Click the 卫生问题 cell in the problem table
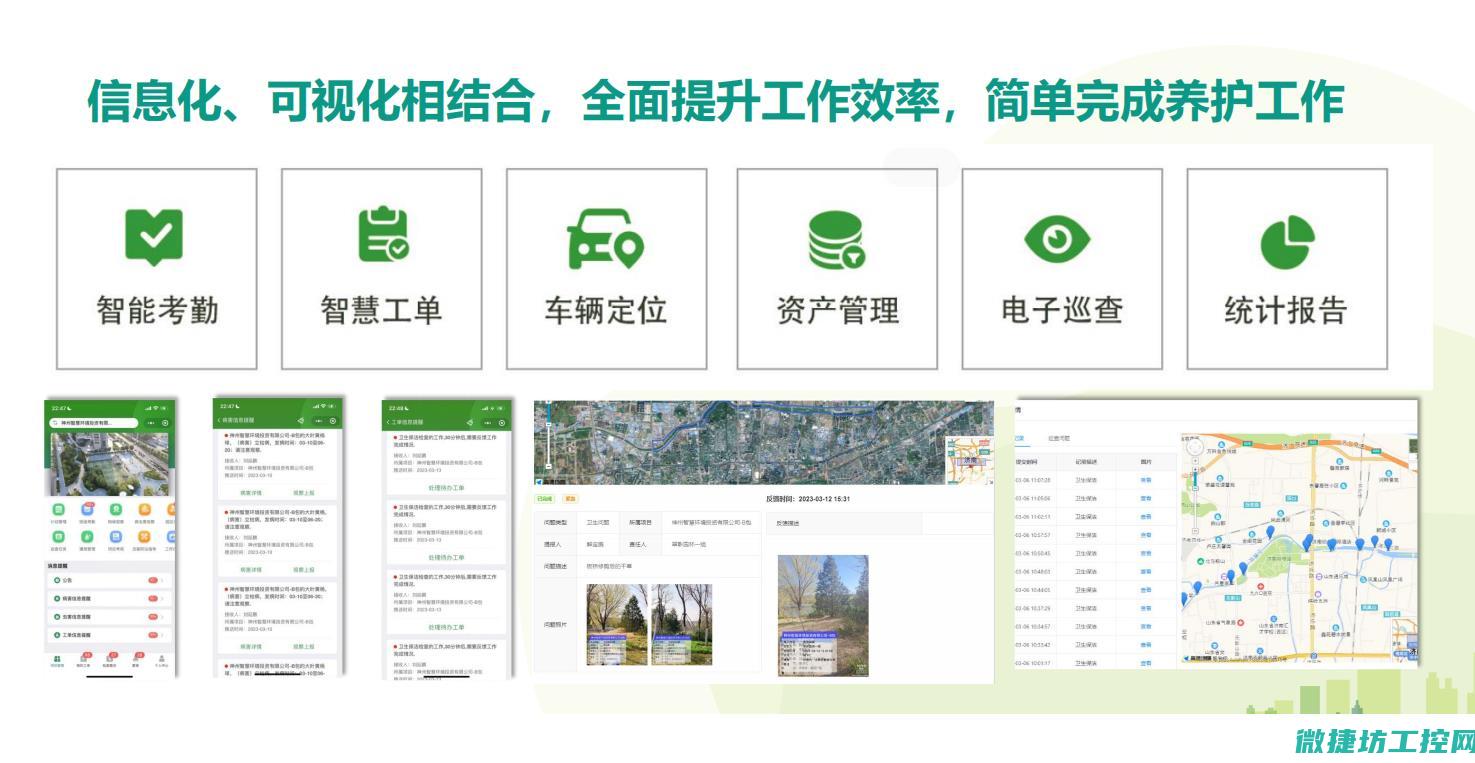1475x763 pixels. [597, 523]
